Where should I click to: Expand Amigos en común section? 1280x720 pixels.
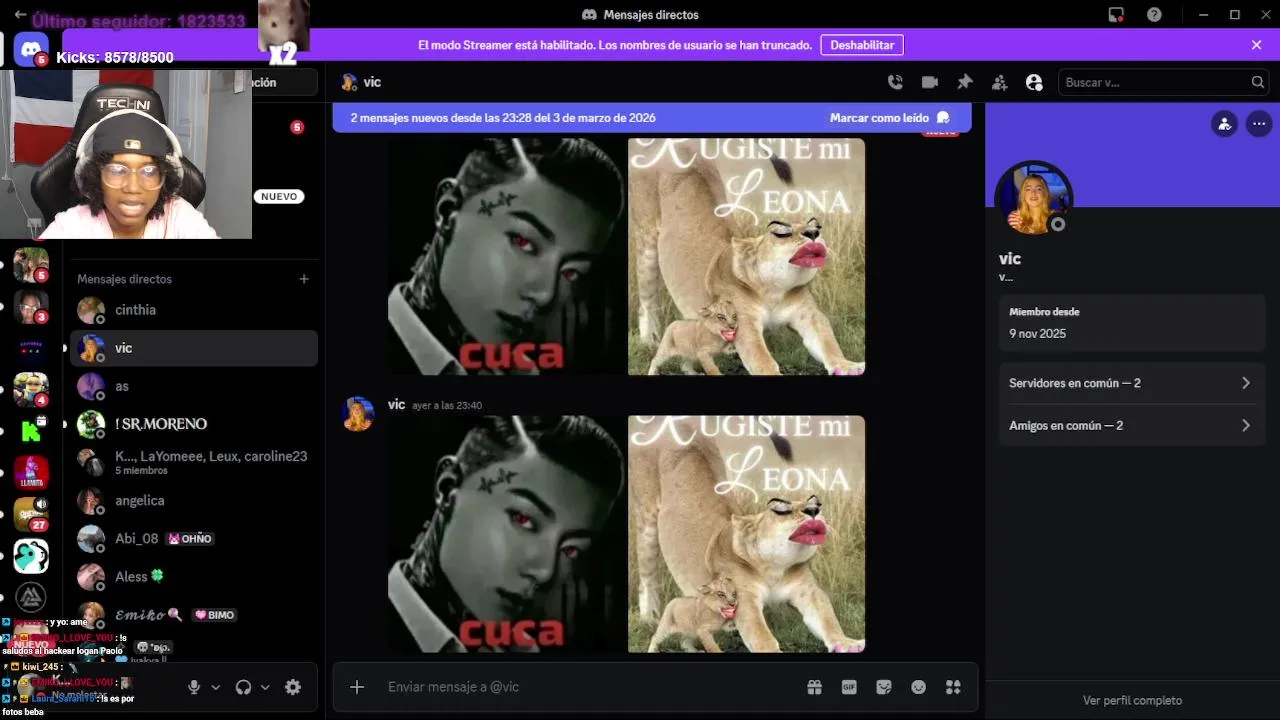(1130, 425)
